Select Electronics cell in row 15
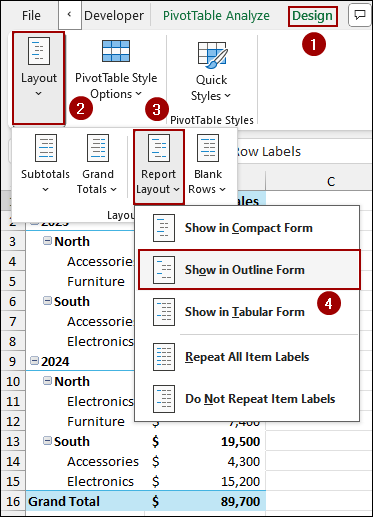 (x=85, y=481)
